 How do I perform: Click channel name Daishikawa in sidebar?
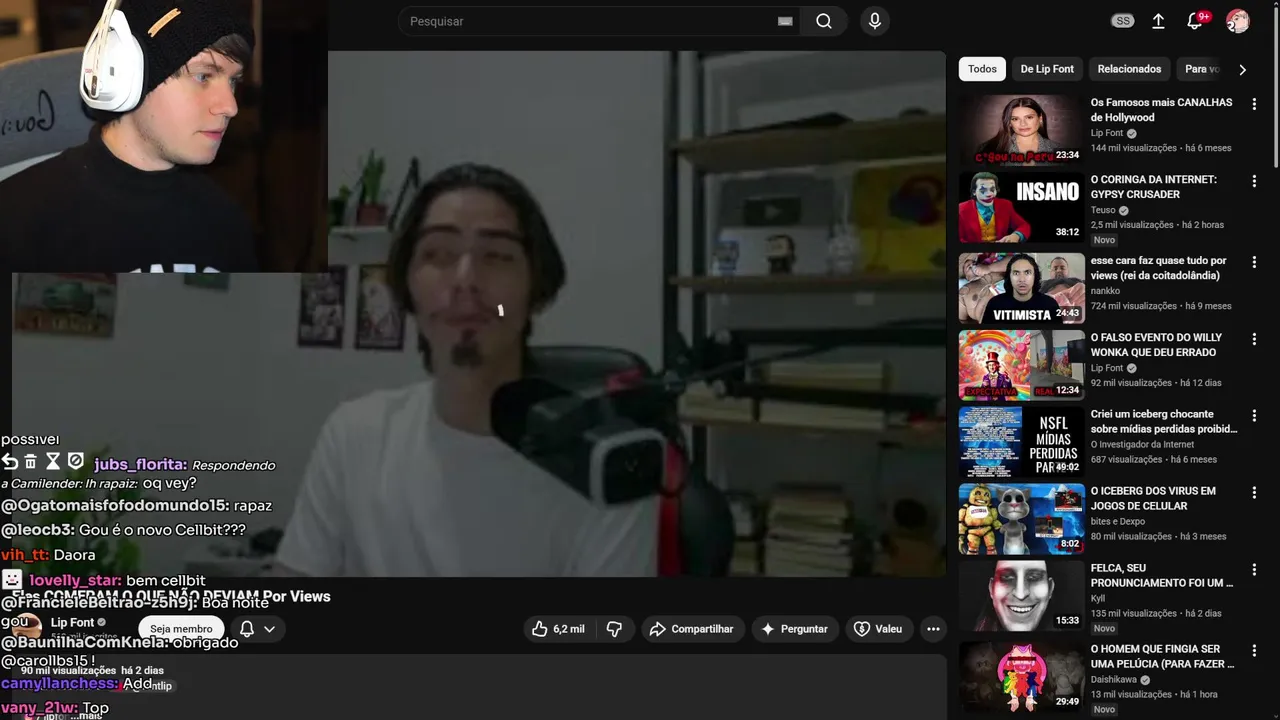[x=1115, y=679]
